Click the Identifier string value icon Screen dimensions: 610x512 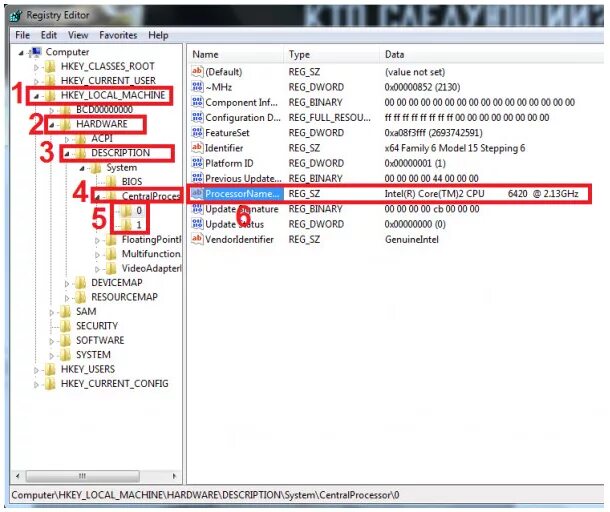pyautogui.click(x=197, y=147)
